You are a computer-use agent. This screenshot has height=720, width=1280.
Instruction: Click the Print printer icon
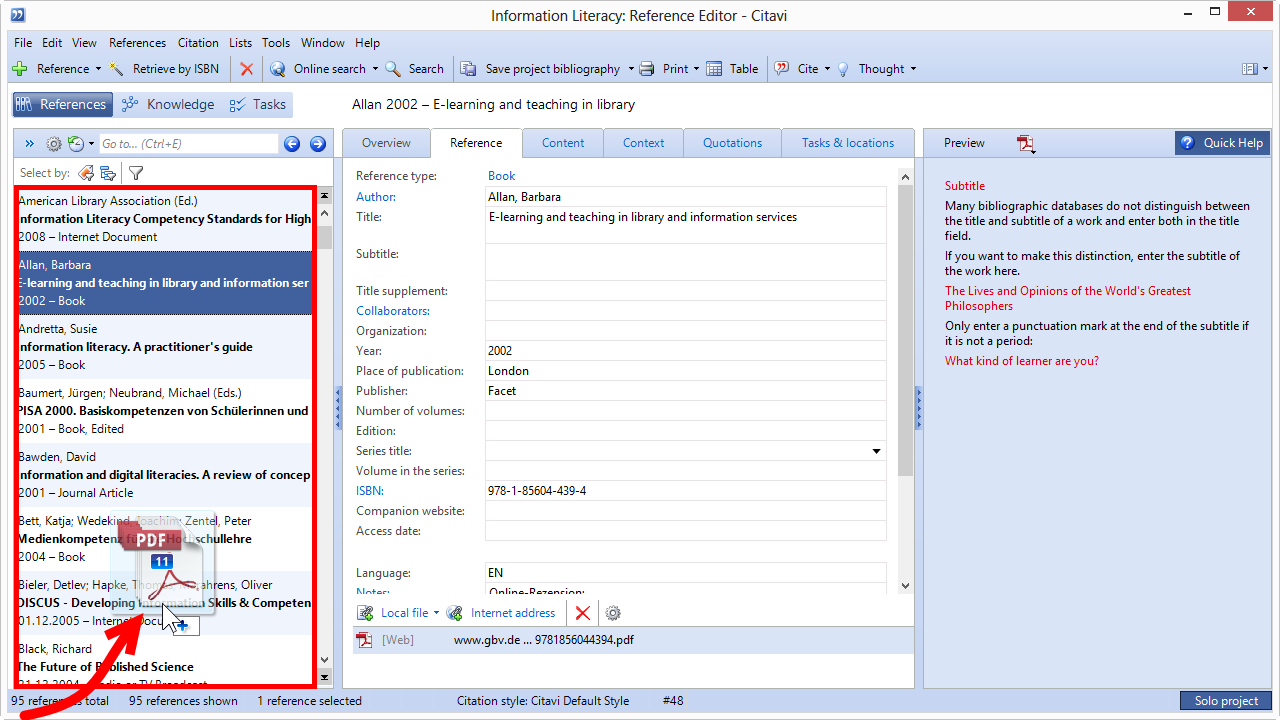647,69
